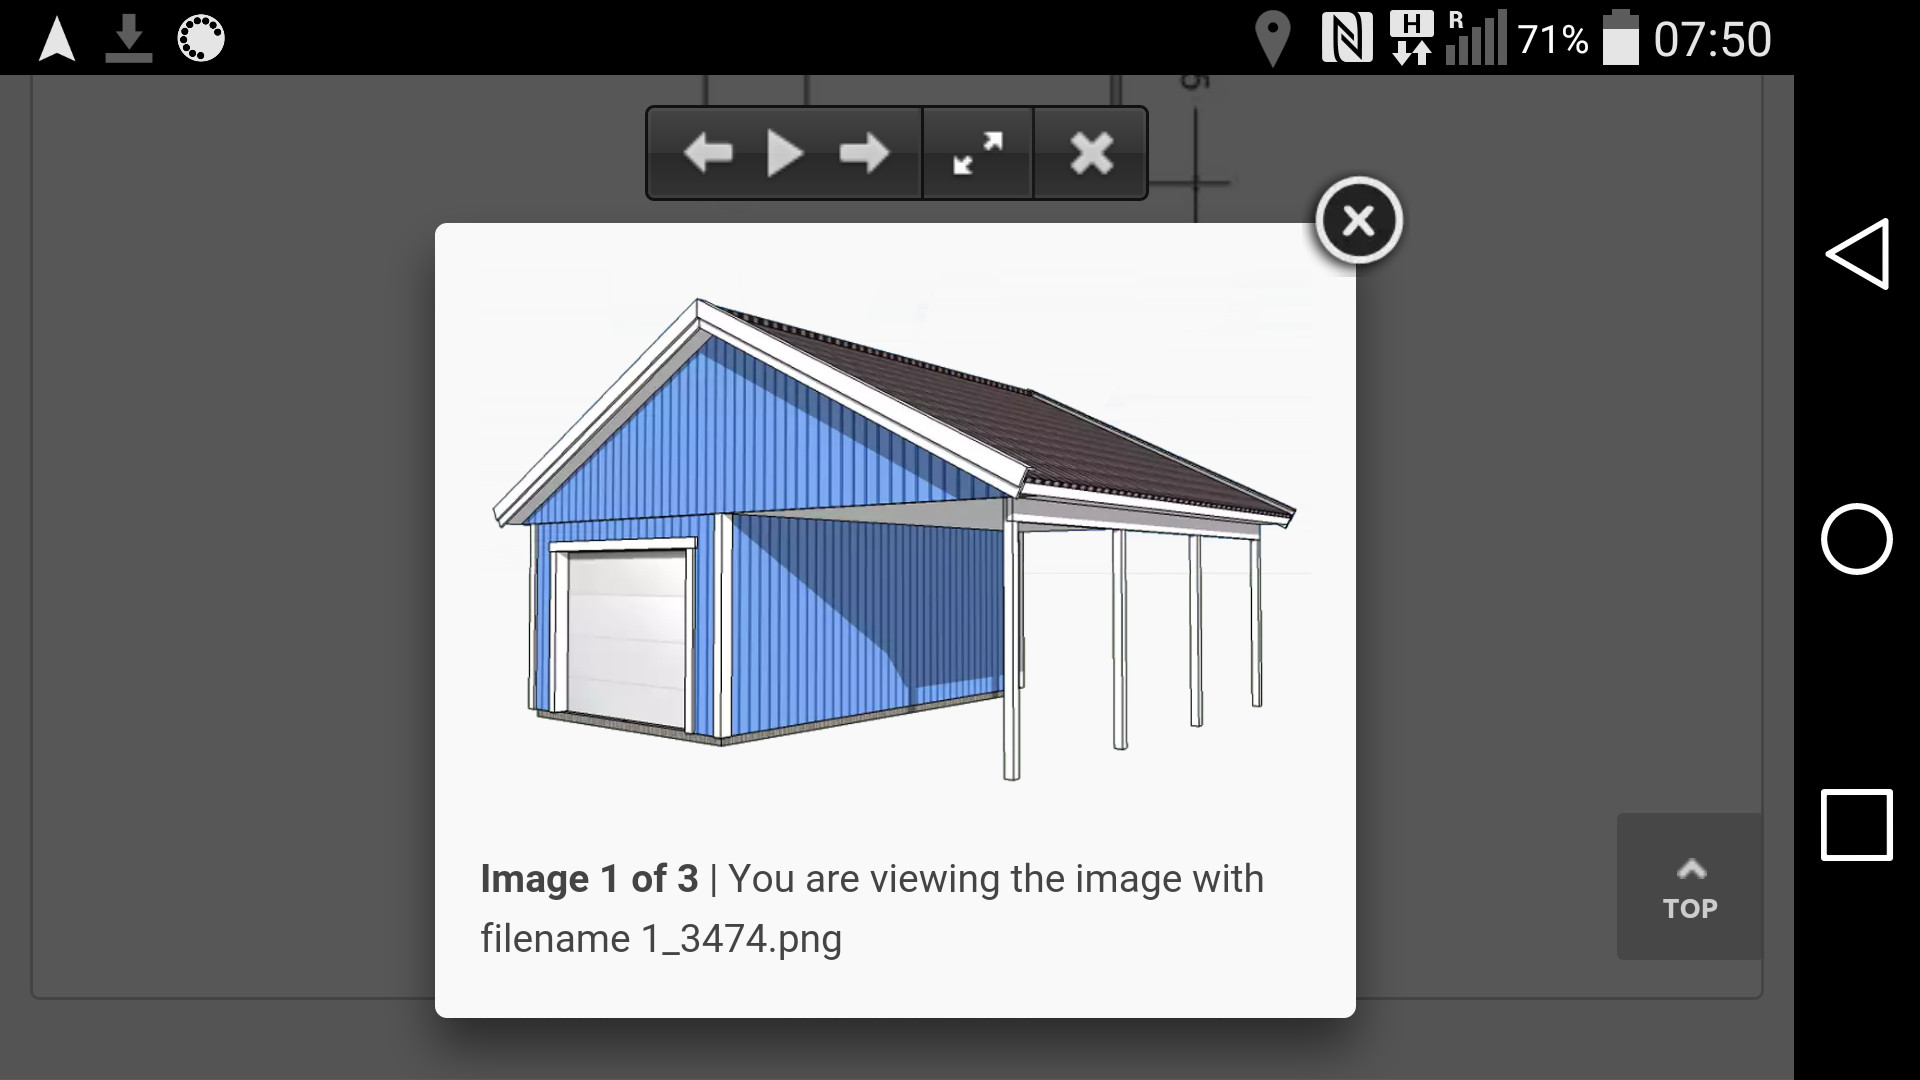This screenshot has height=1080, width=1920.
Task: Go to previous image with left arrow
Action: 708,154
